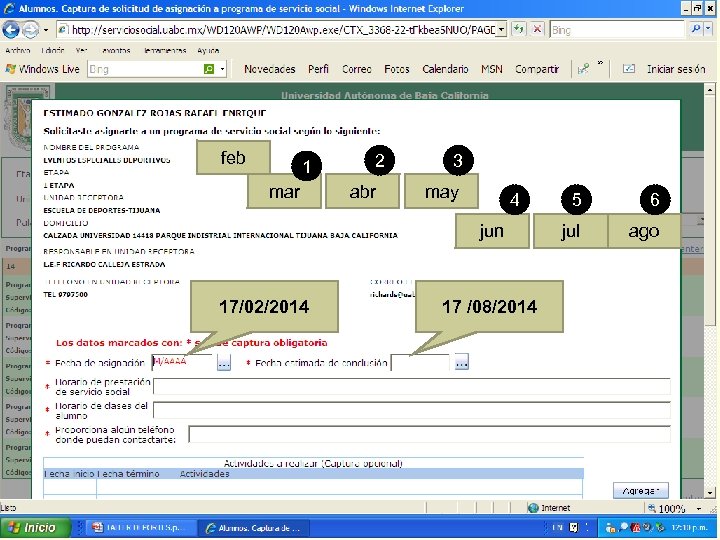Click the Bing search box beside the address bar
The width and height of the screenshot is (720, 540).
tap(617, 30)
